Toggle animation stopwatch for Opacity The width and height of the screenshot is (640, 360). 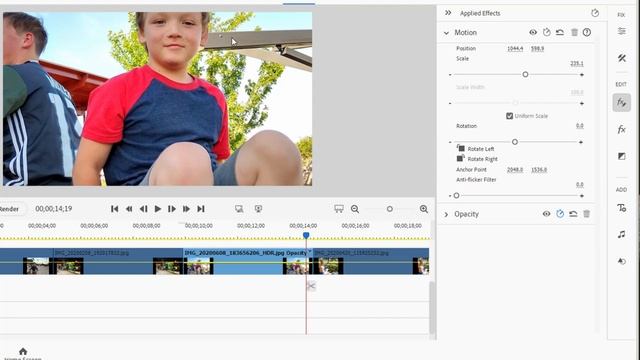[x=560, y=214]
